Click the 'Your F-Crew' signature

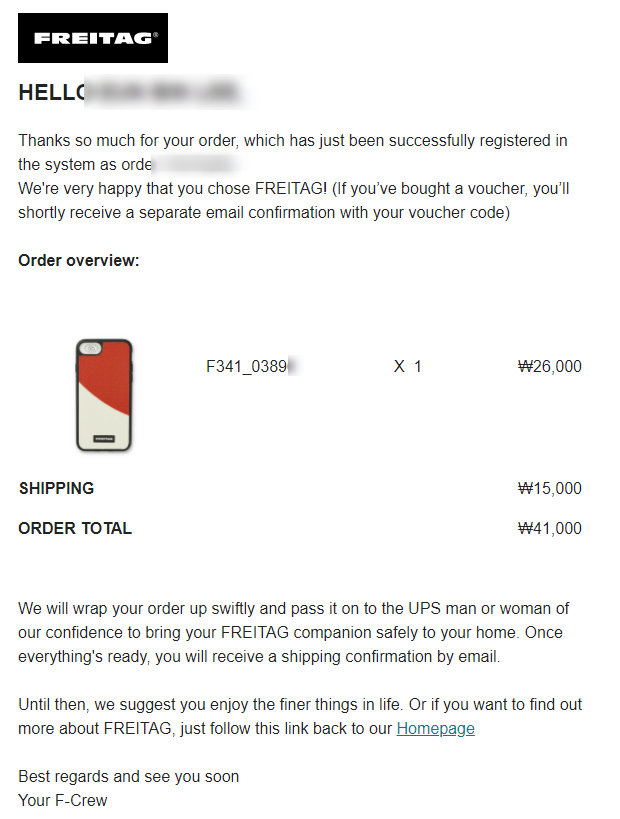click(x=63, y=801)
